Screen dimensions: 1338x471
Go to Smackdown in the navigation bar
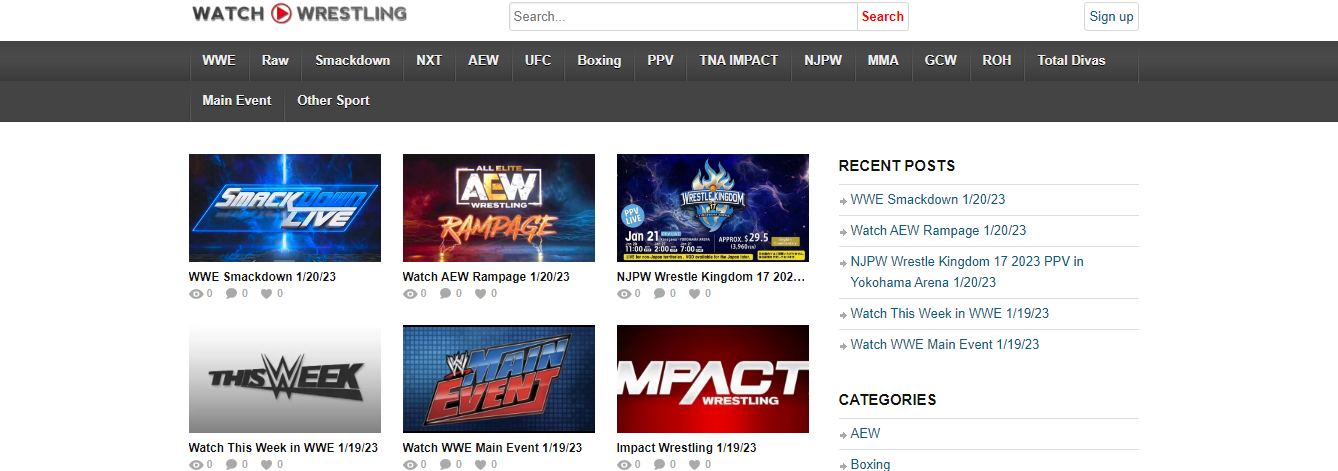pyautogui.click(x=353, y=60)
